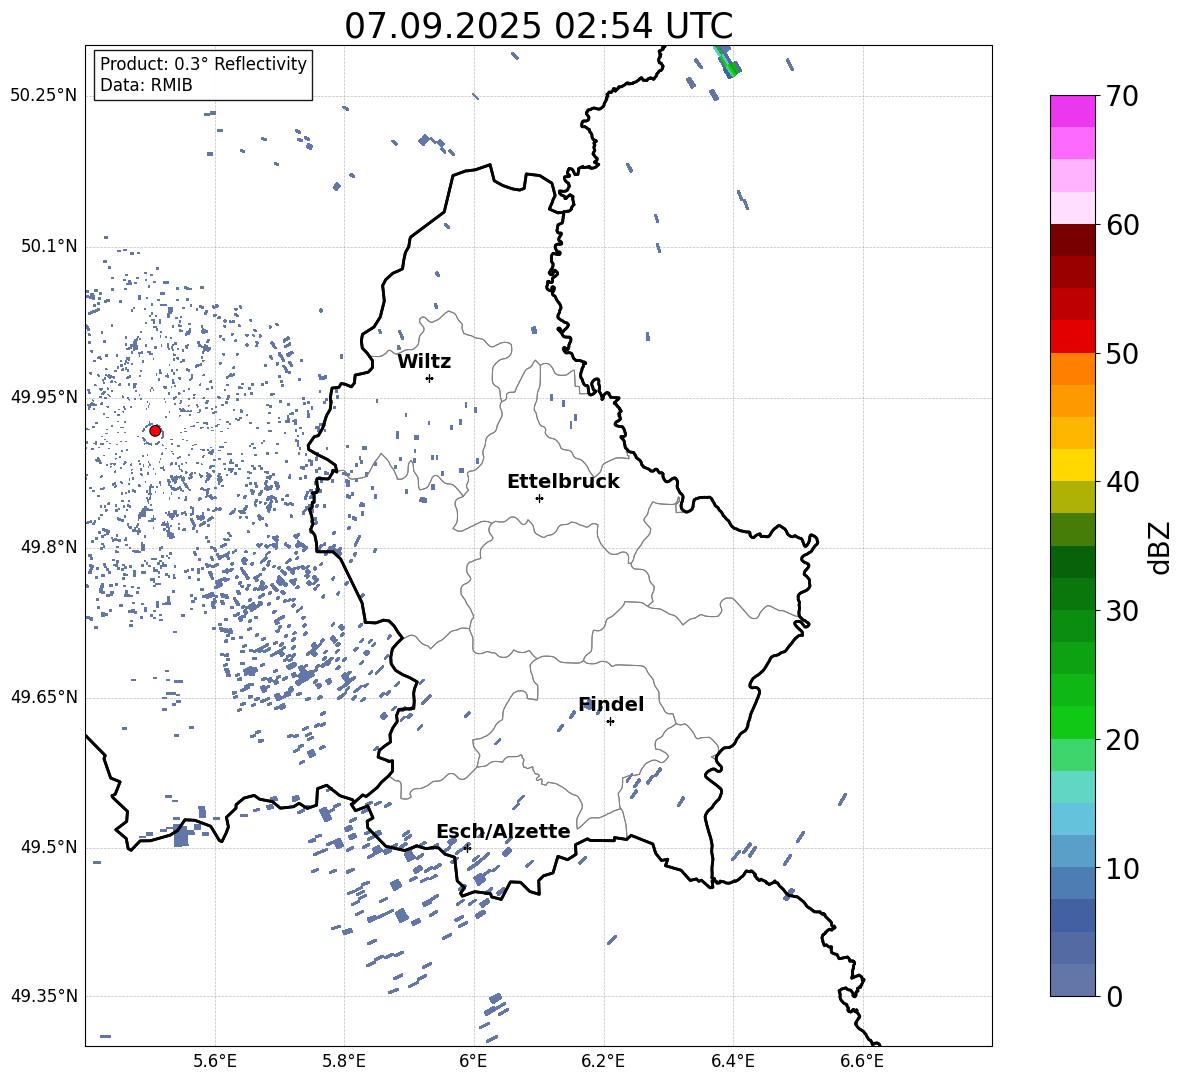Viewport: 1184px width, 1081px height.
Task: Click the 49.95°N latitude label
Action: (44, 397)
